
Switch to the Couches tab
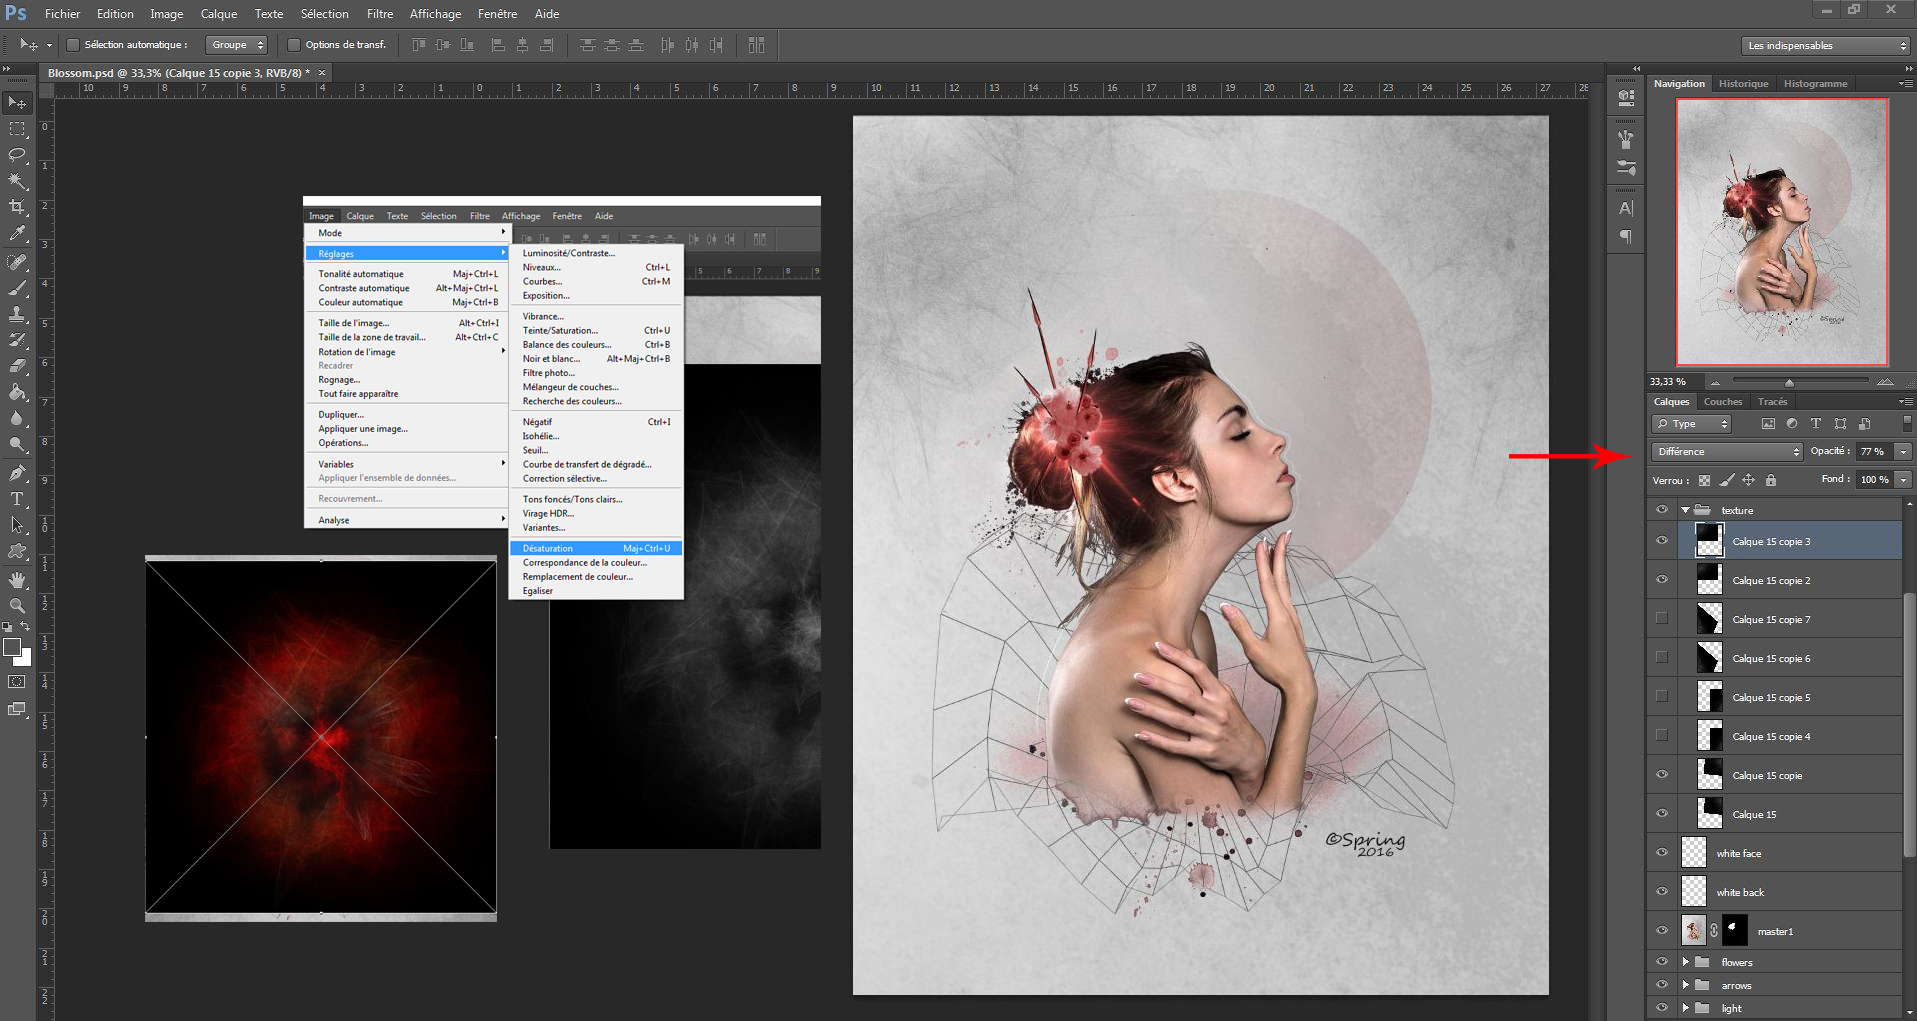1722,402
